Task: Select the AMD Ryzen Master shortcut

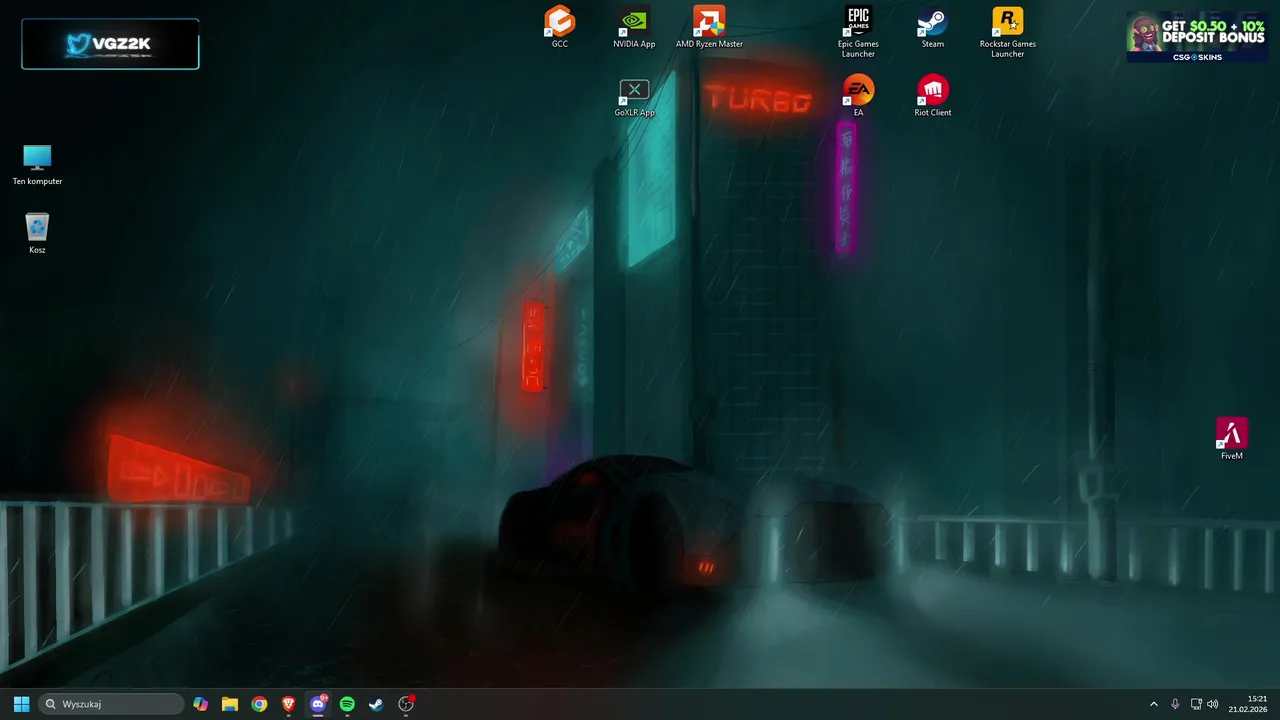Action: [x=709, y=27]
